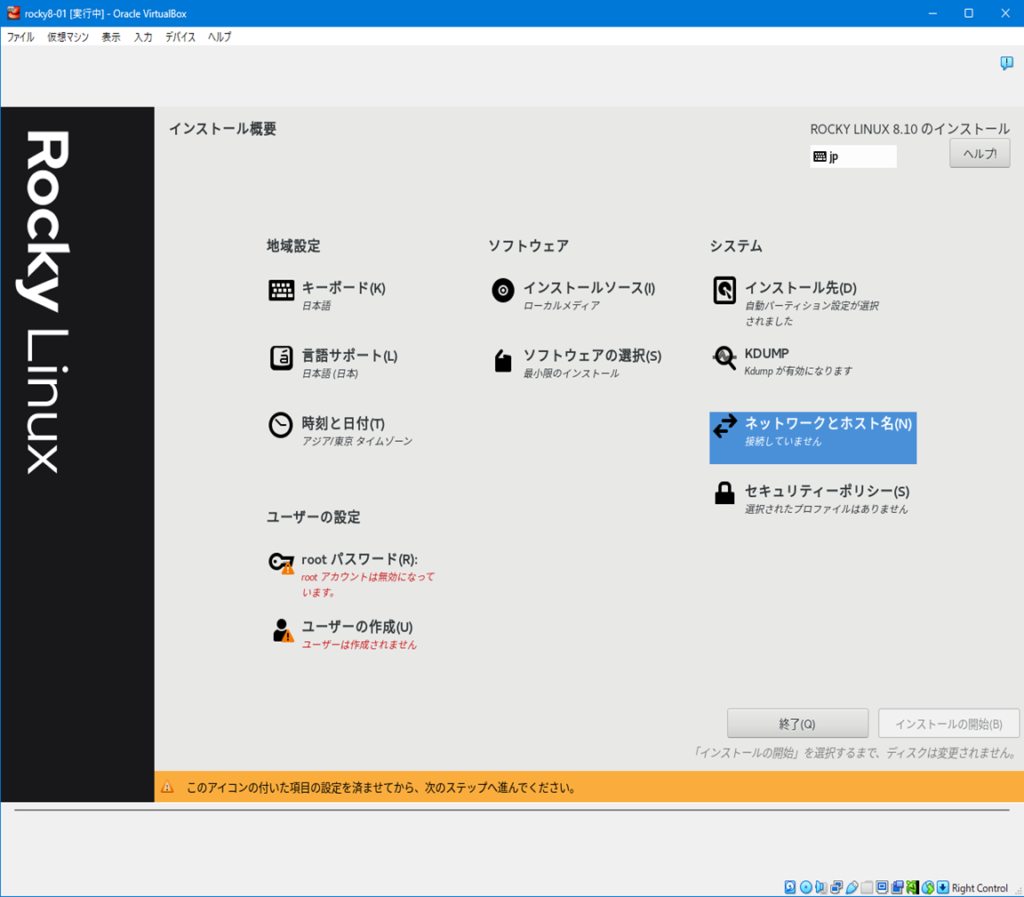1024x897 pixels.
Task: Click the optical disc status icon
Action: 806,887
